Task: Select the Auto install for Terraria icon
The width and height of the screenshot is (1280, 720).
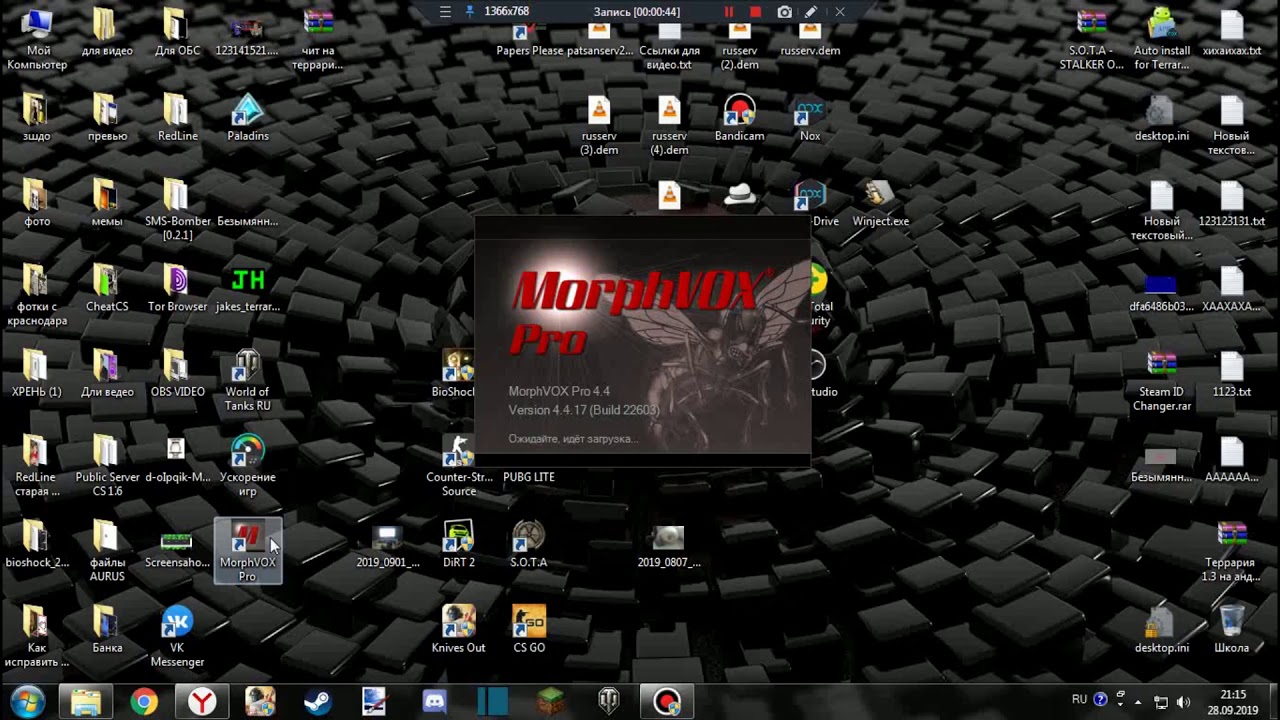Action: click(1161, 40)
